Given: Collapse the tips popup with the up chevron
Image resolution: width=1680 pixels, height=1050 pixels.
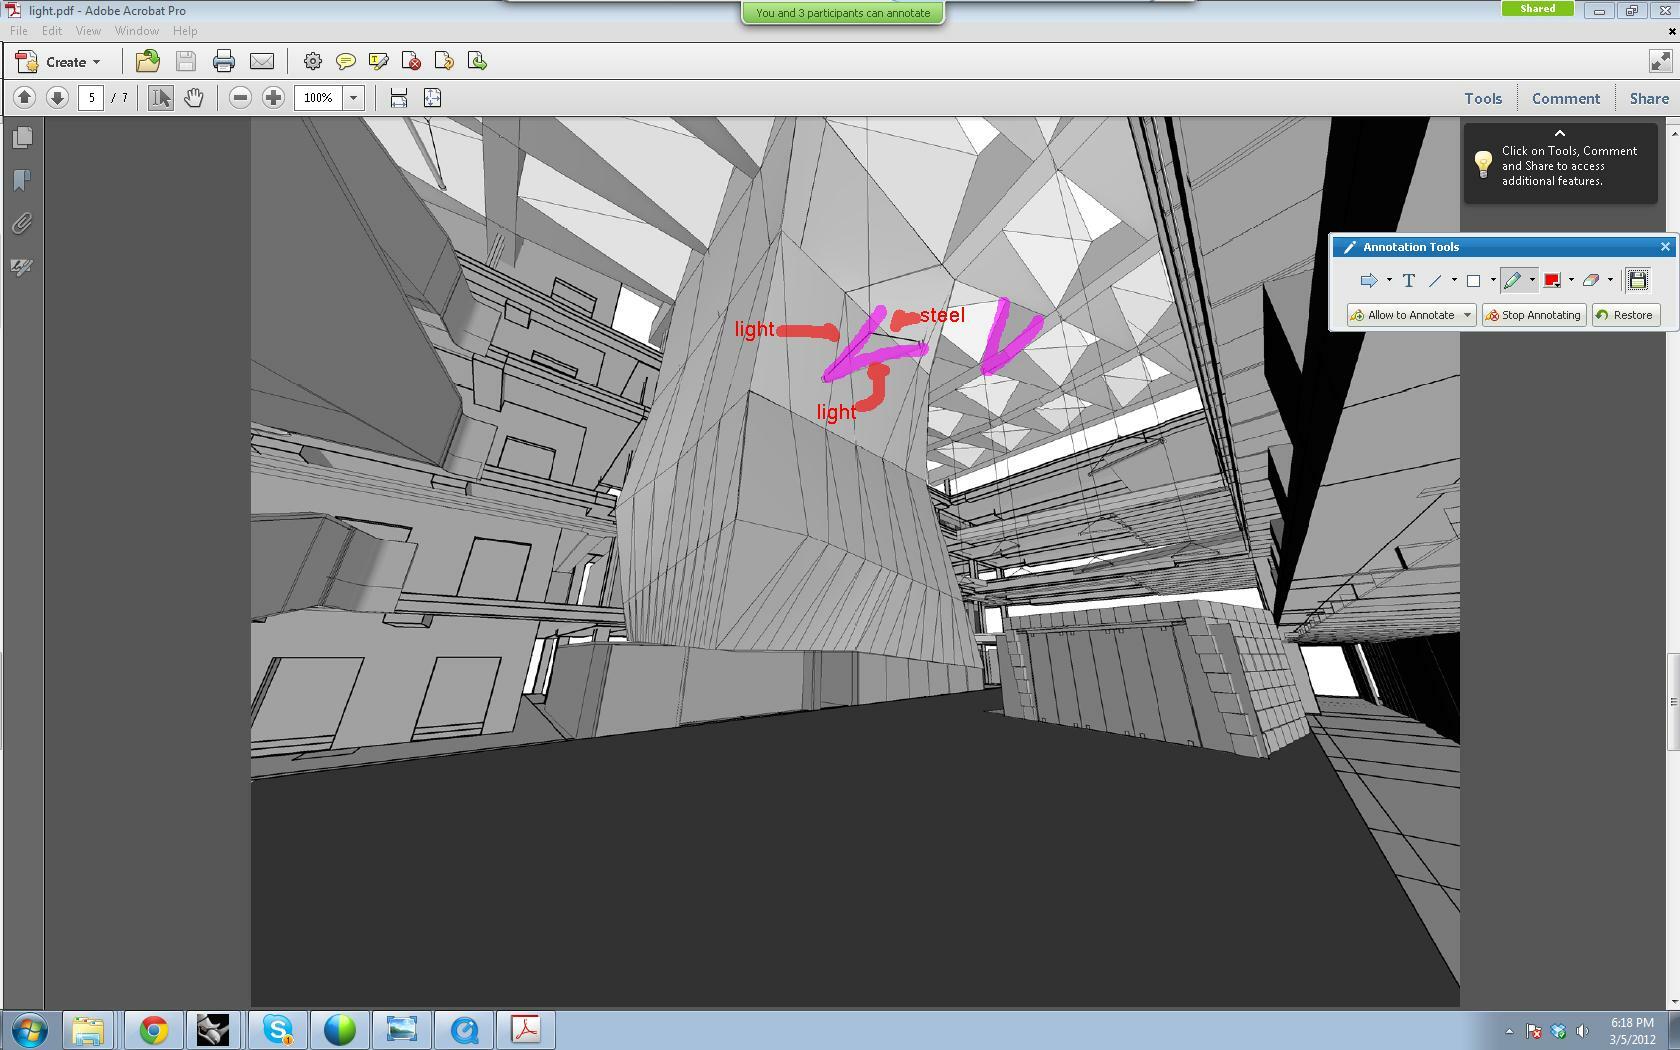Looking at the screenshot, I should point(1559,133).
